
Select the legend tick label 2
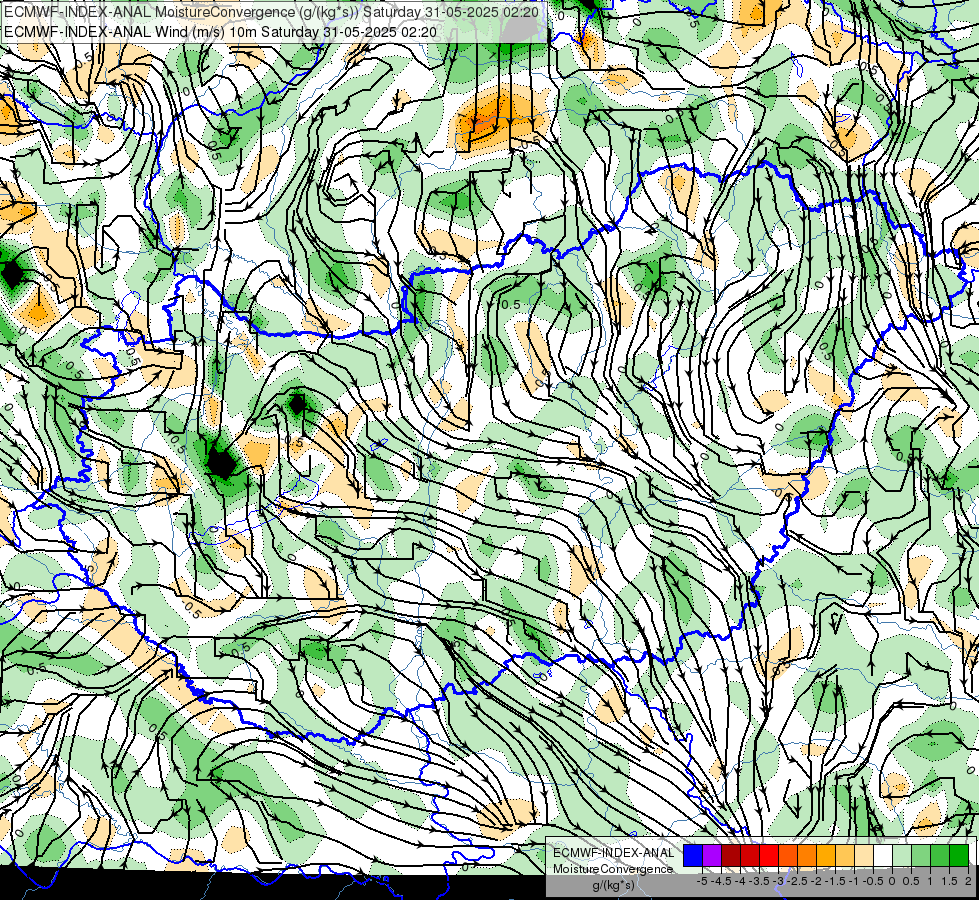[x=968, y=881]
